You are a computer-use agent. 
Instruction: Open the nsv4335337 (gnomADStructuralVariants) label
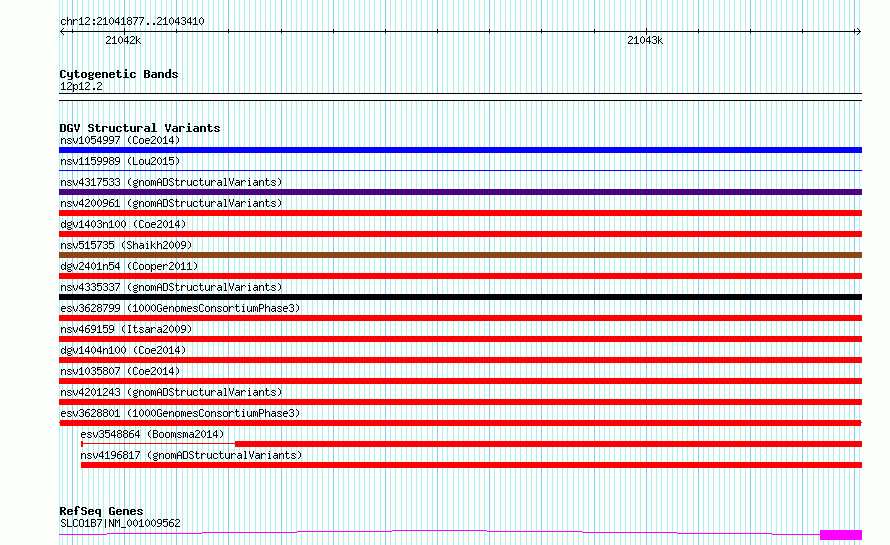(x=171, y=287)
